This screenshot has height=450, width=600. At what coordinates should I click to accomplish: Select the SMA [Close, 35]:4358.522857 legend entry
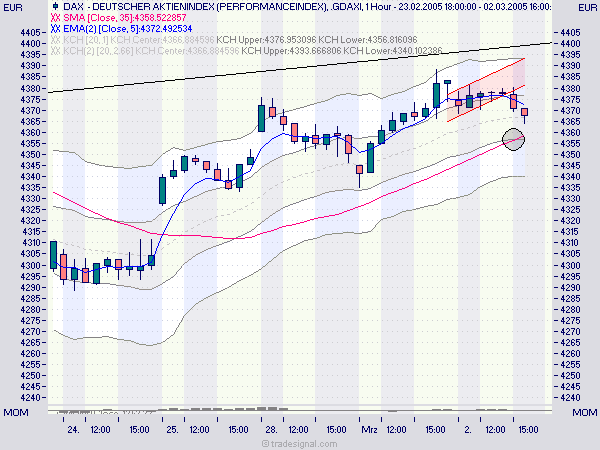[x=125, y=18]
